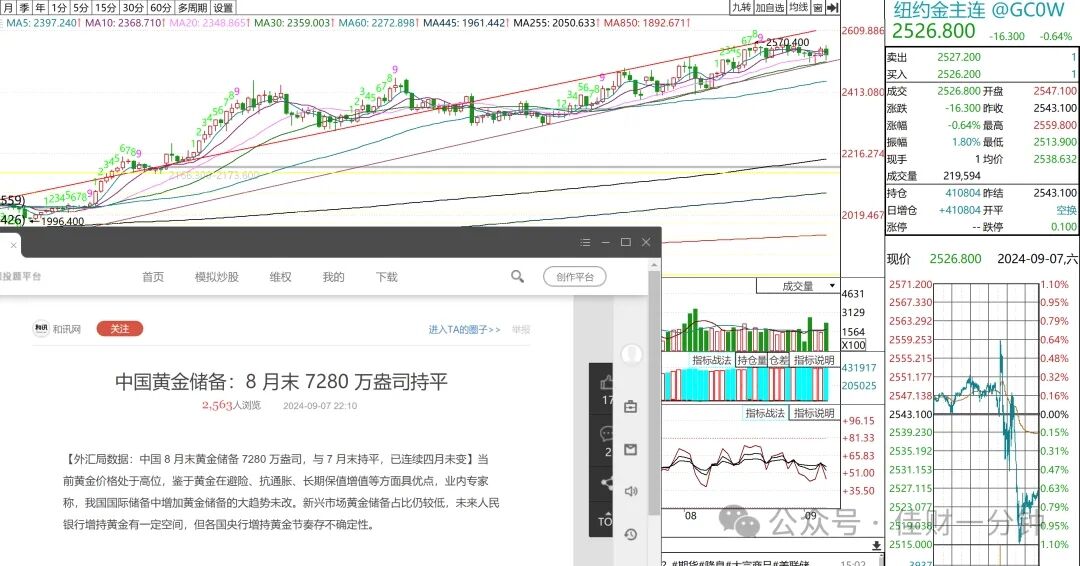The width and height of the screenshot is (1080, 566).
Task: Click the 最低 value 2513.900
Action: [1055, 142]
